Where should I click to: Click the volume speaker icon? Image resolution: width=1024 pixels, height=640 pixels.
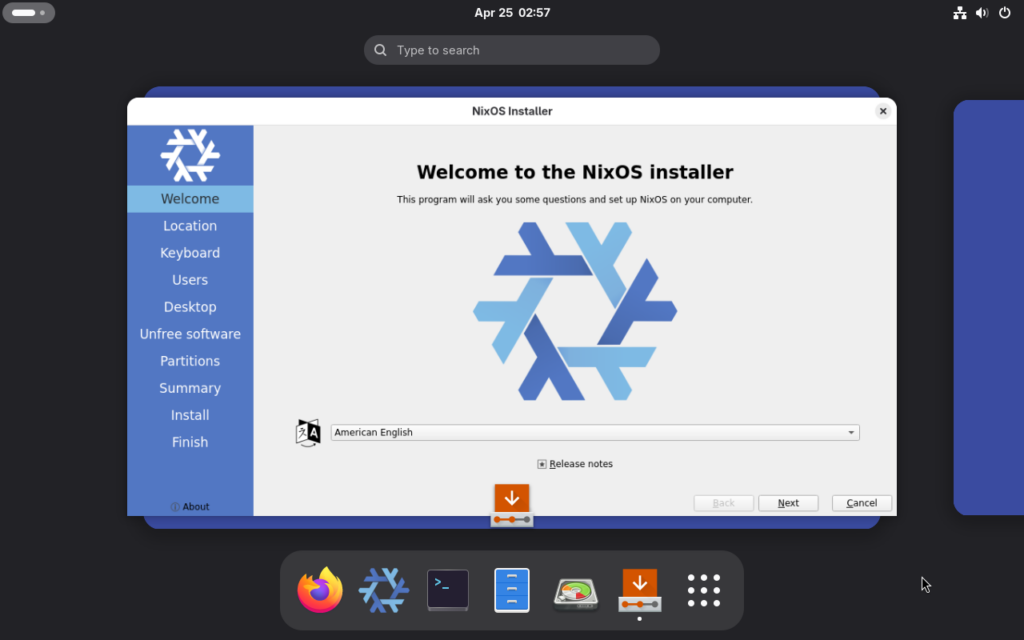982,13
